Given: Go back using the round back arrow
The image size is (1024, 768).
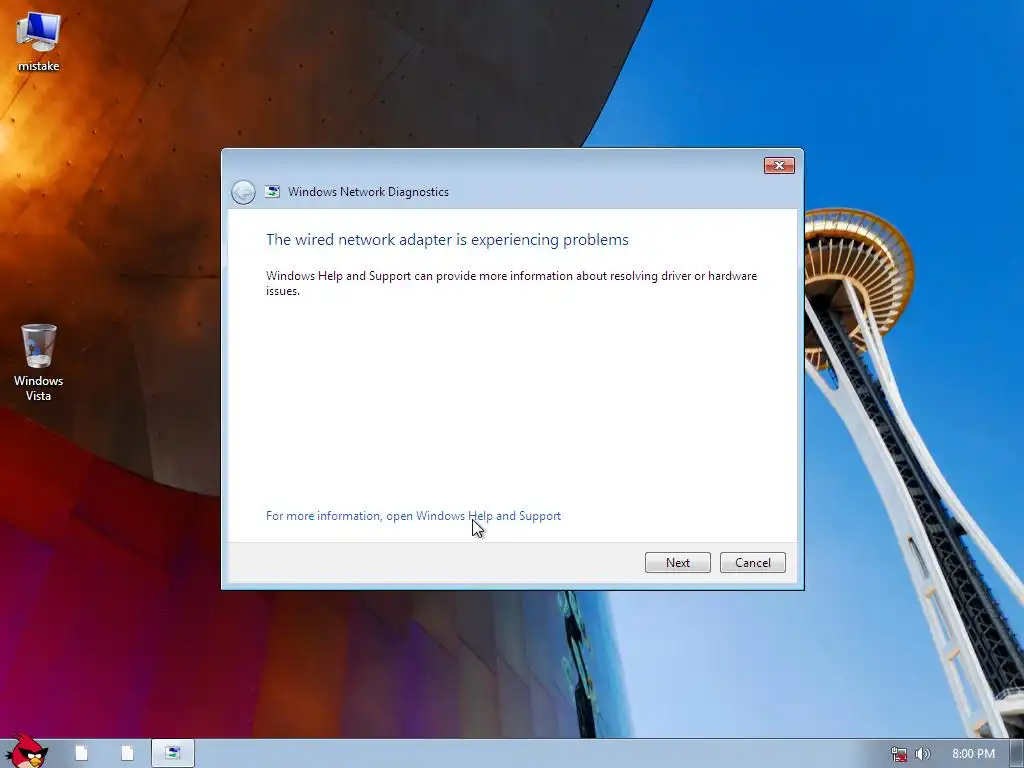Looking at the screenshot, I should (243, 192).
